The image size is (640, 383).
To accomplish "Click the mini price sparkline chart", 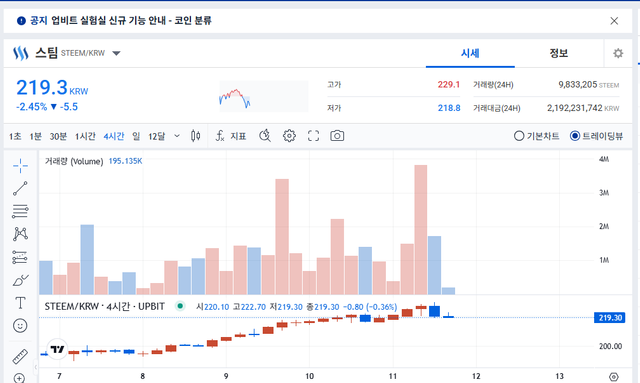I will (264, 96).
